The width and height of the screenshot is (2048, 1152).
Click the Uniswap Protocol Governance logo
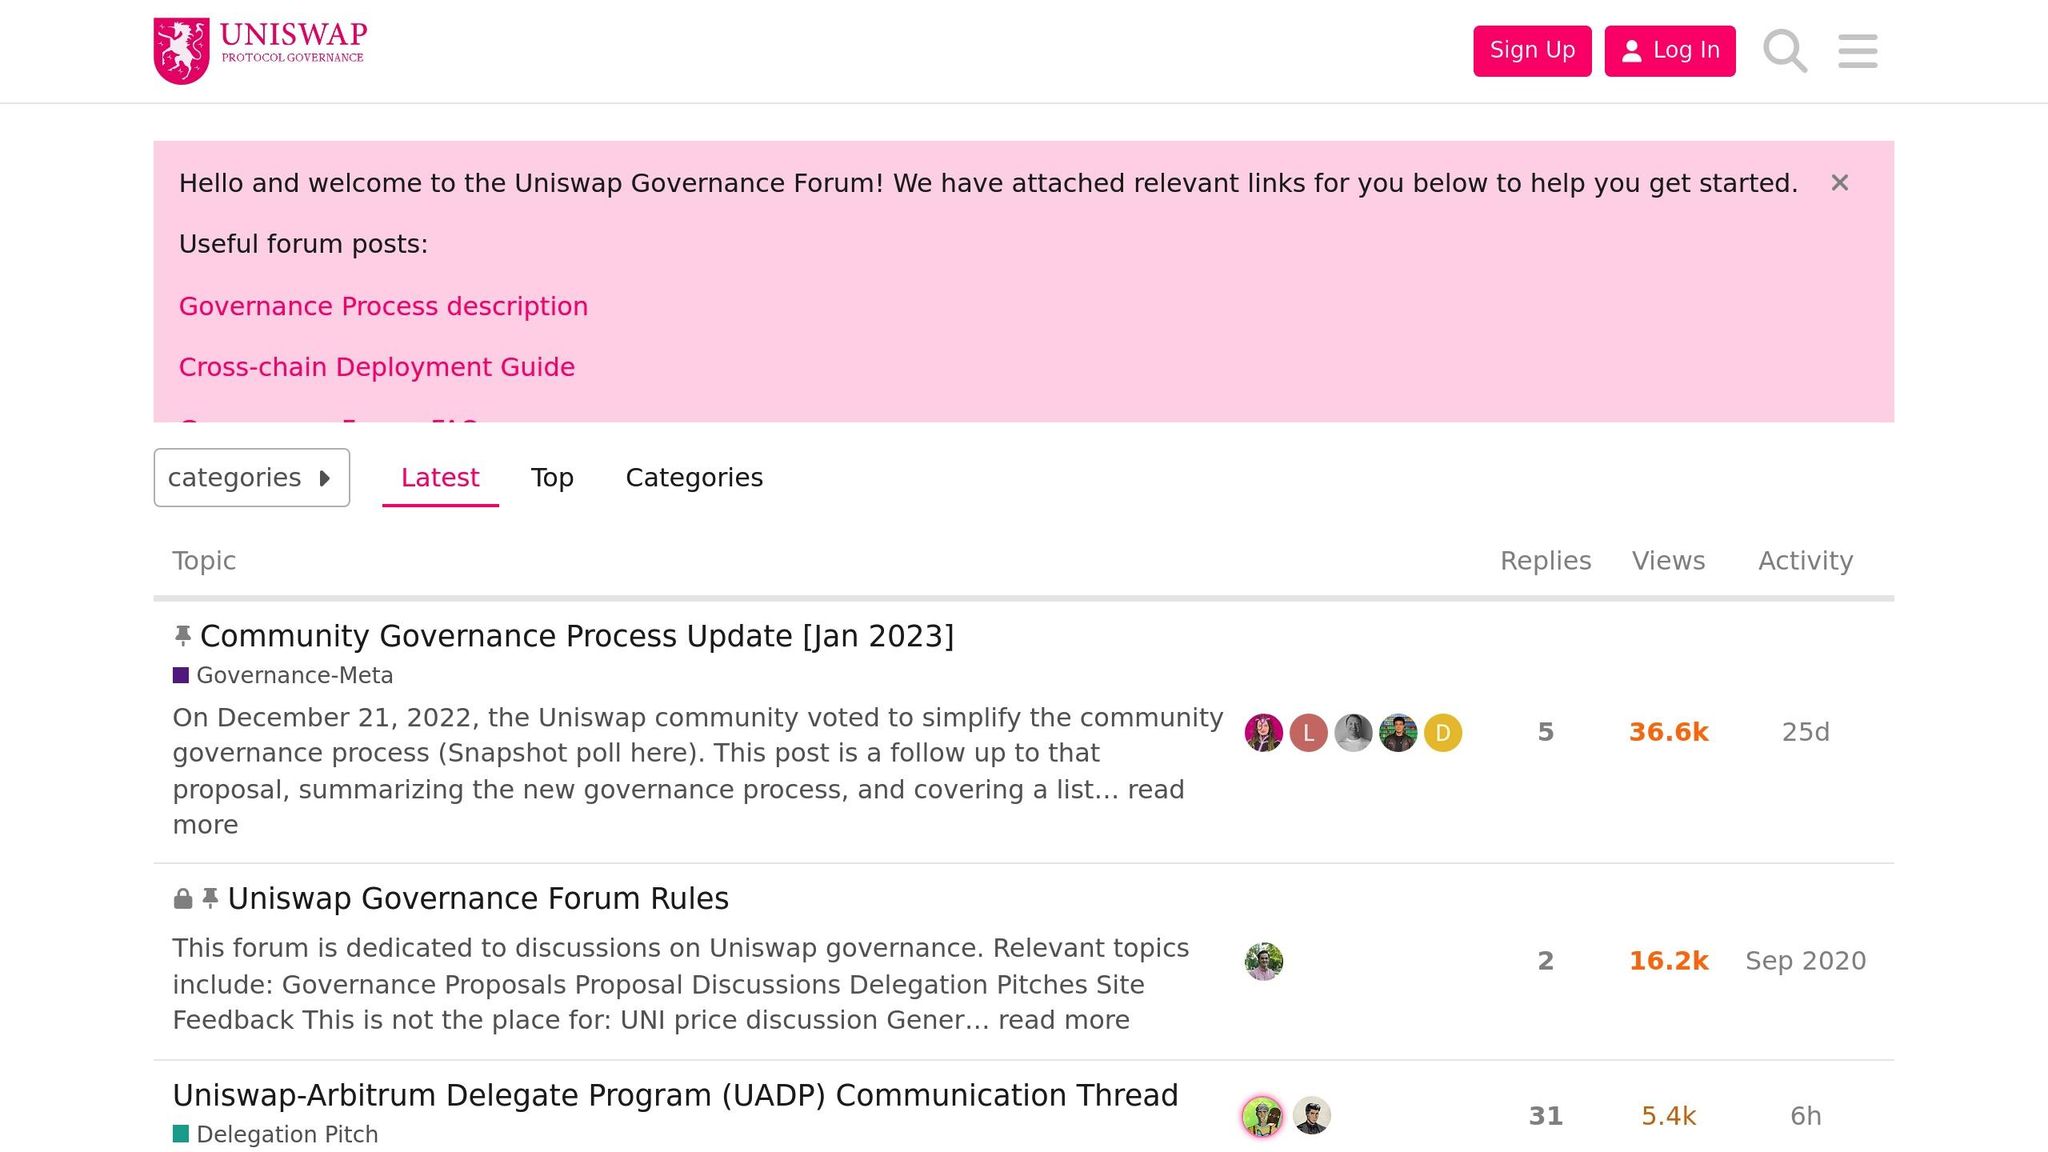(258, 45)
